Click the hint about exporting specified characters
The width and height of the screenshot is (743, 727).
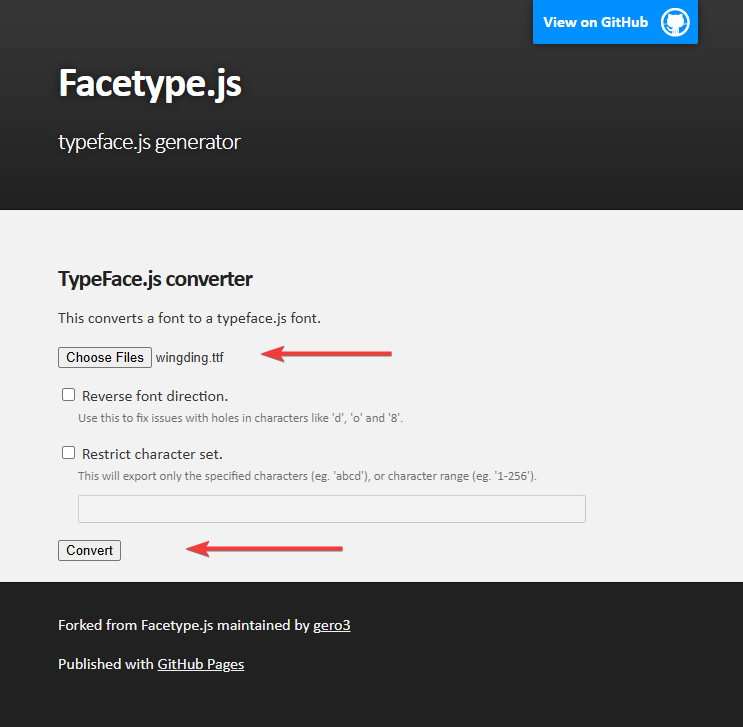tap(307, 476)
